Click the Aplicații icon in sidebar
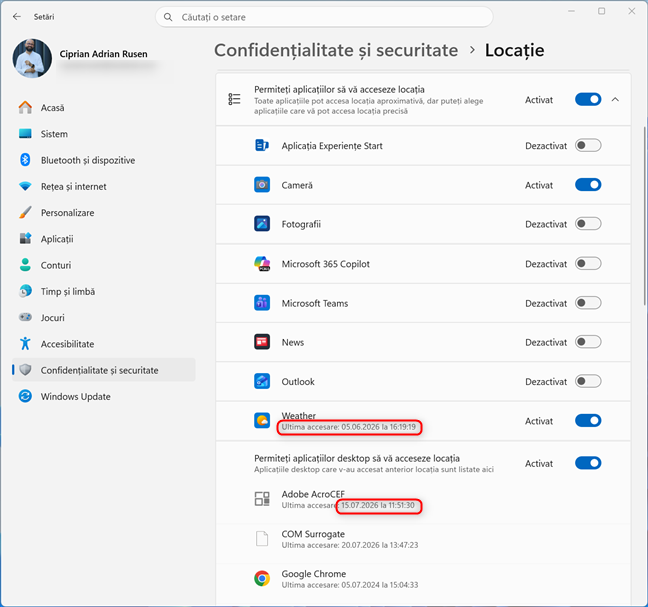648x607 pixels. click(25, 238)
